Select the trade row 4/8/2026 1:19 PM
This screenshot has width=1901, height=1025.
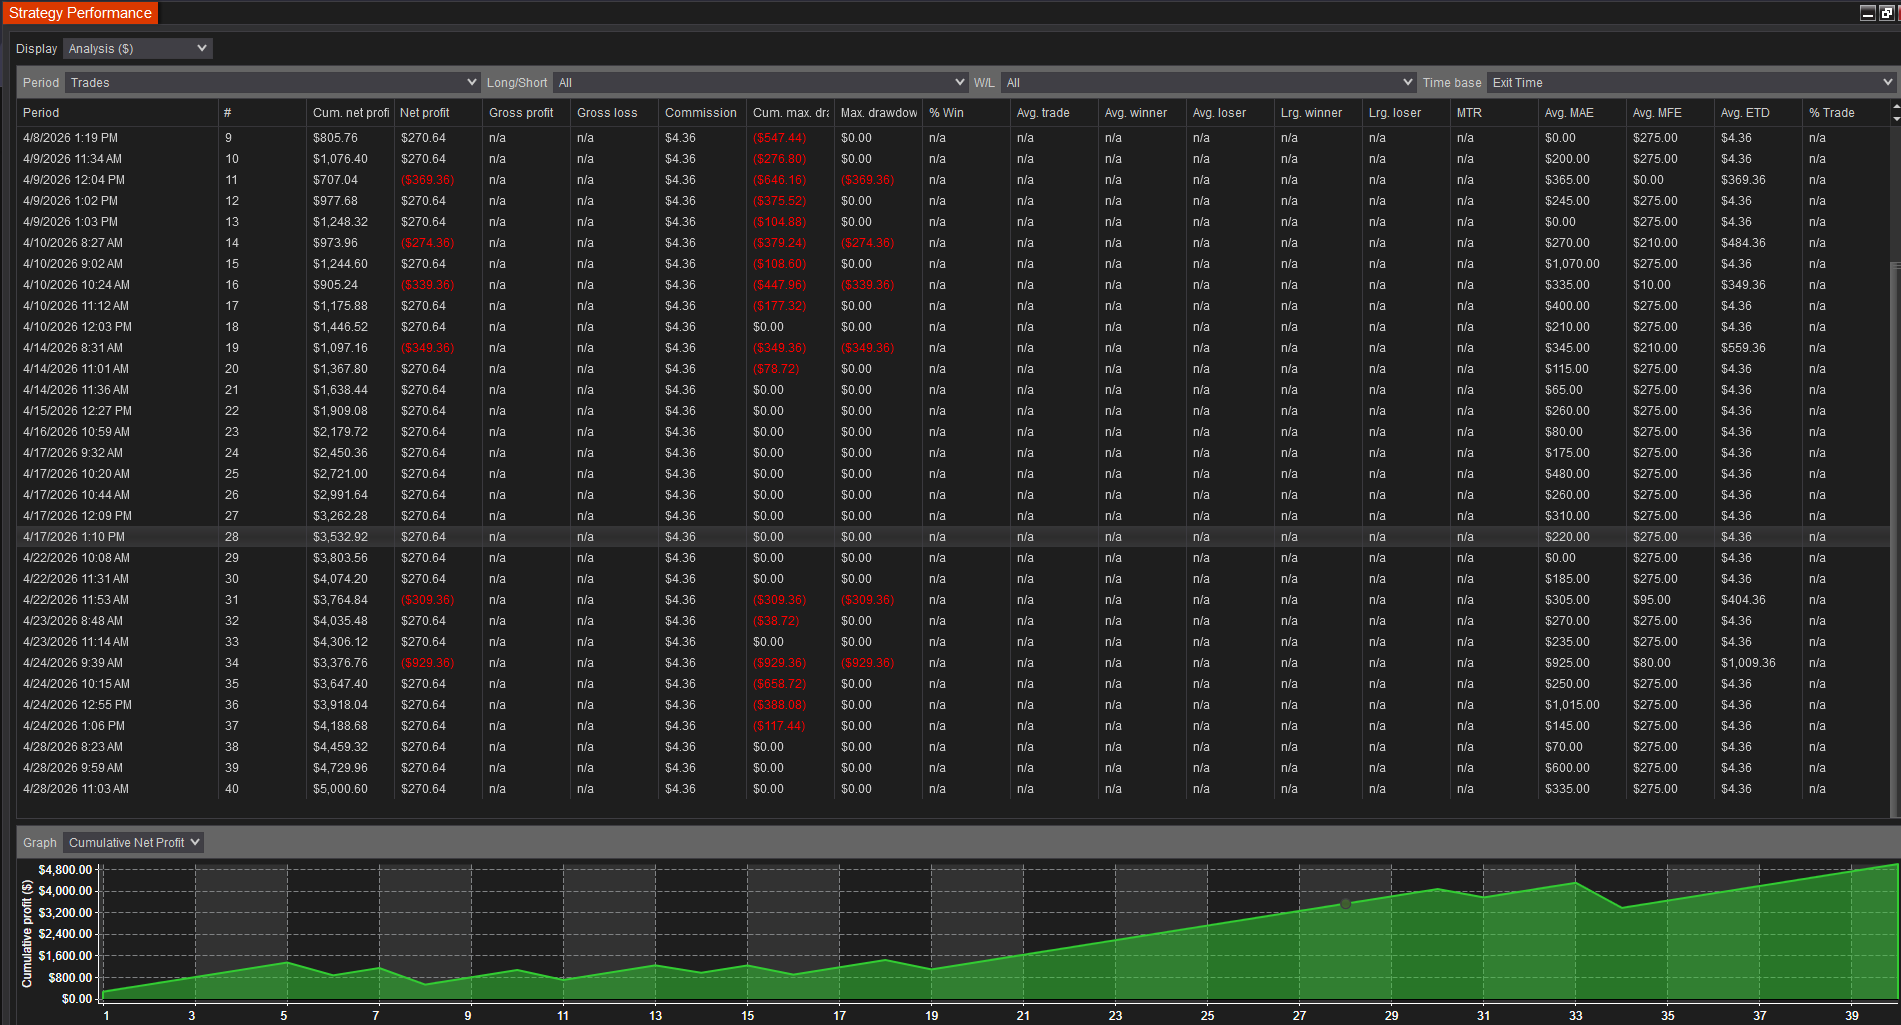click(953, 138)
